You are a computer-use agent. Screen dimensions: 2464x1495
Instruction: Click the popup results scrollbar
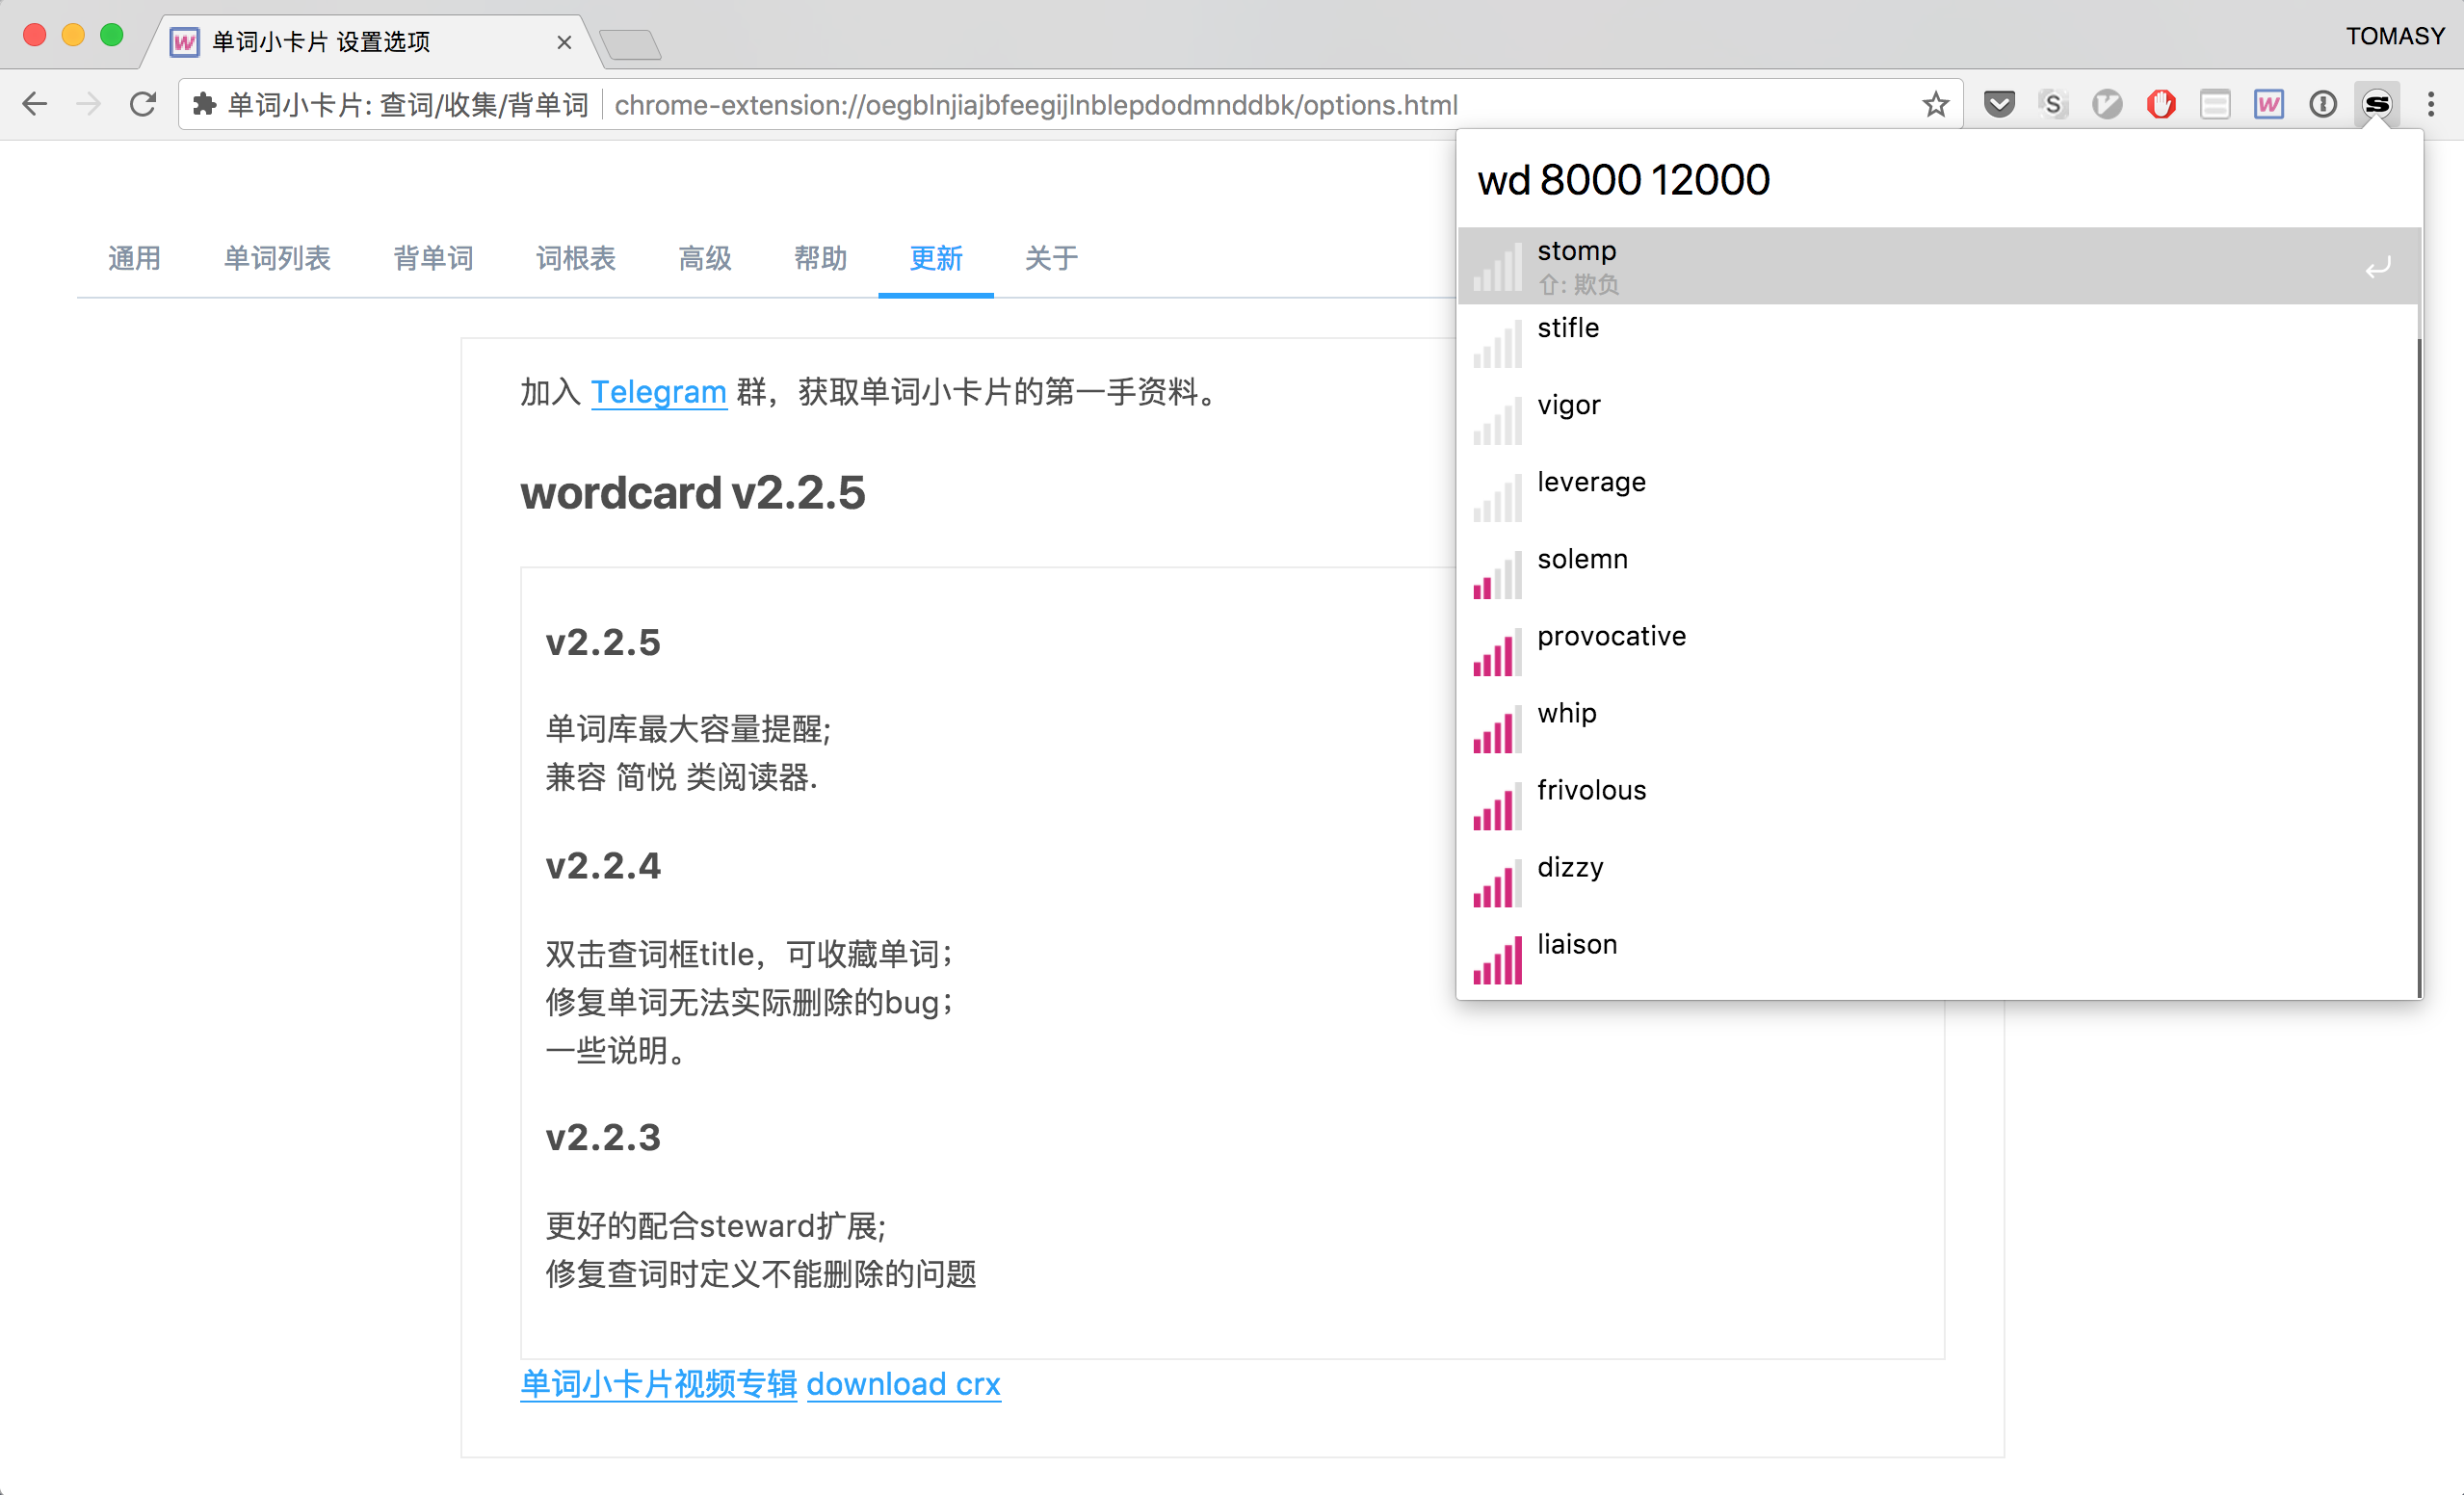click(2418, 660)
